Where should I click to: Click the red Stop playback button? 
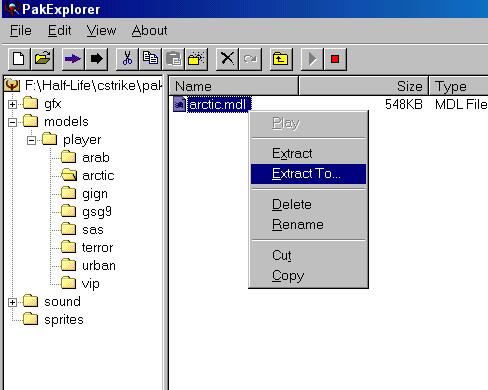[335, 59]
